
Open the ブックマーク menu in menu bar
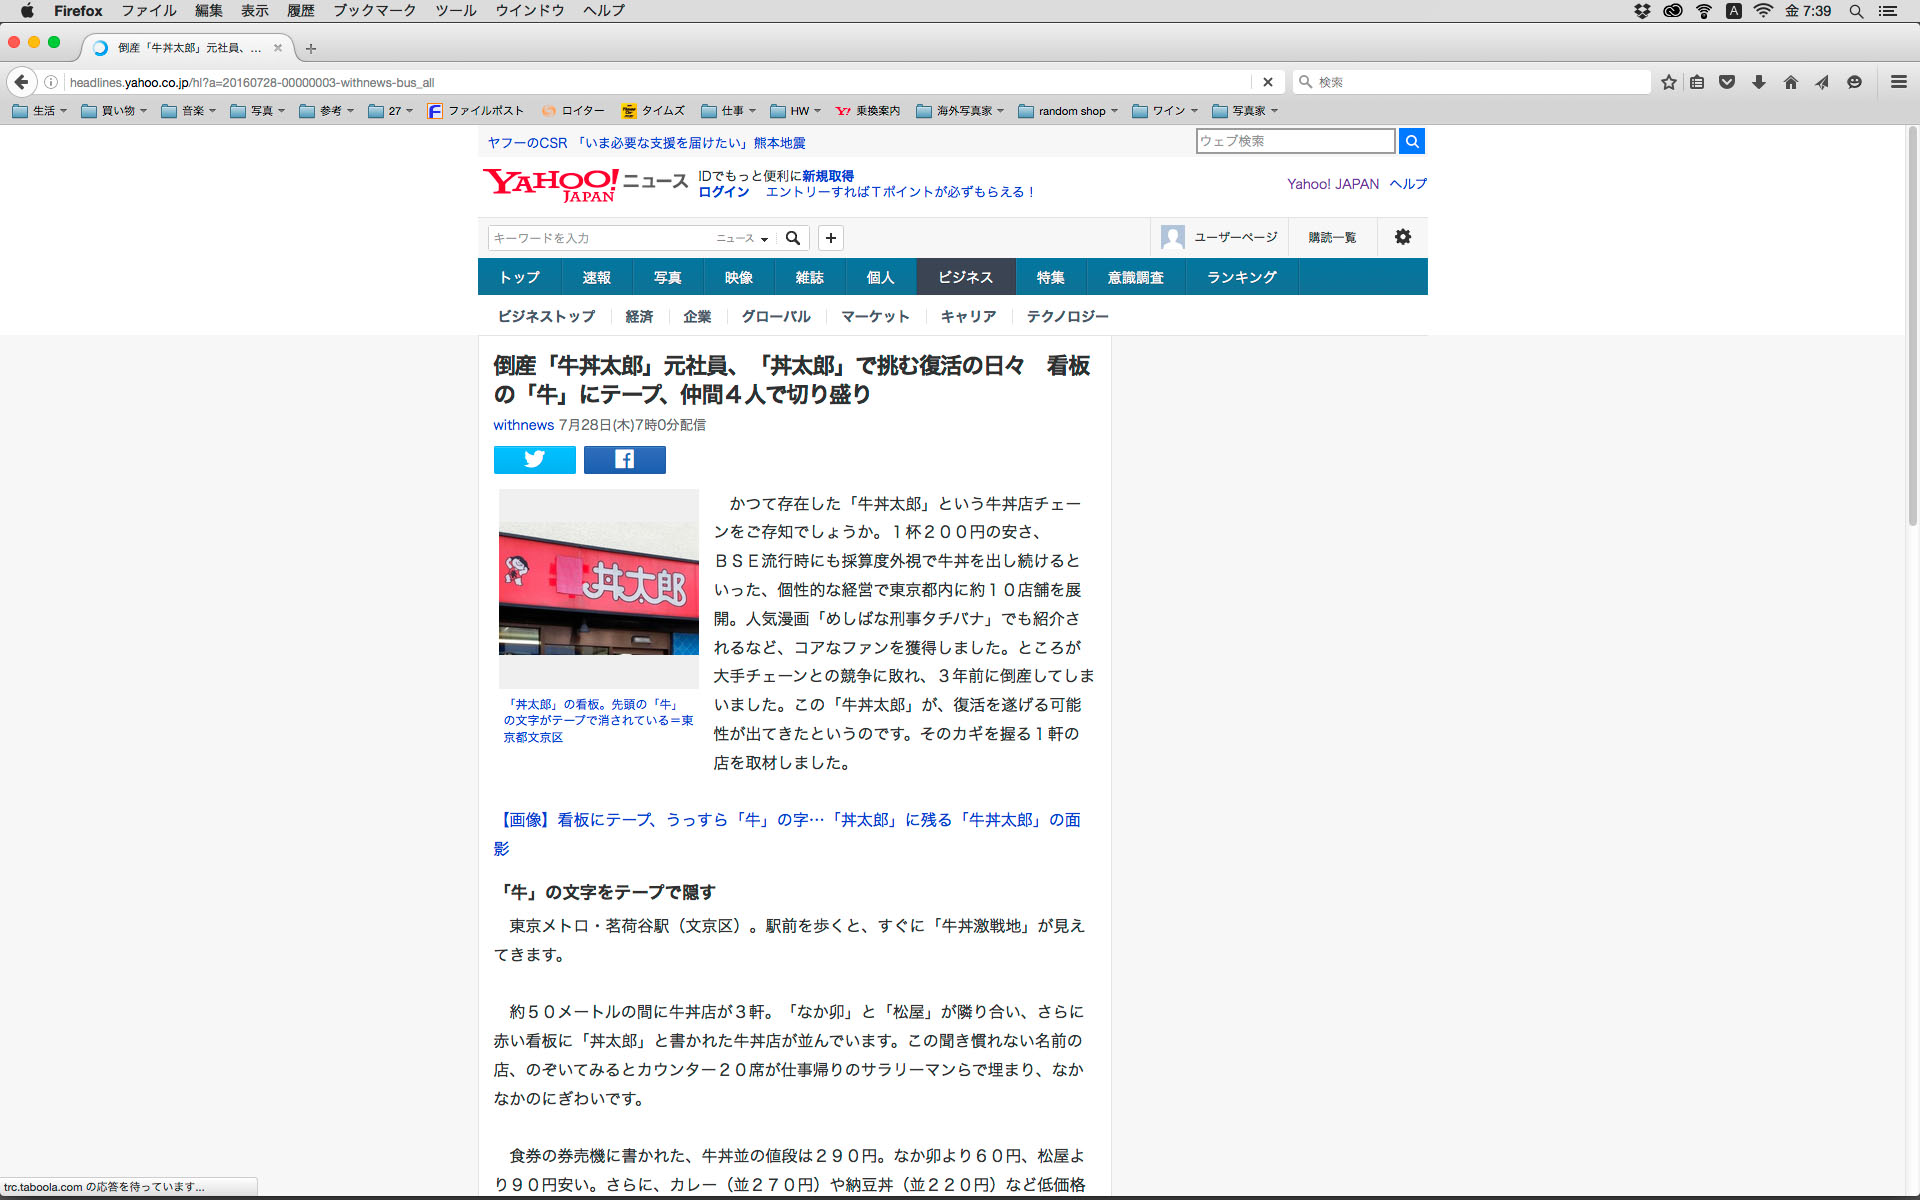374,11
